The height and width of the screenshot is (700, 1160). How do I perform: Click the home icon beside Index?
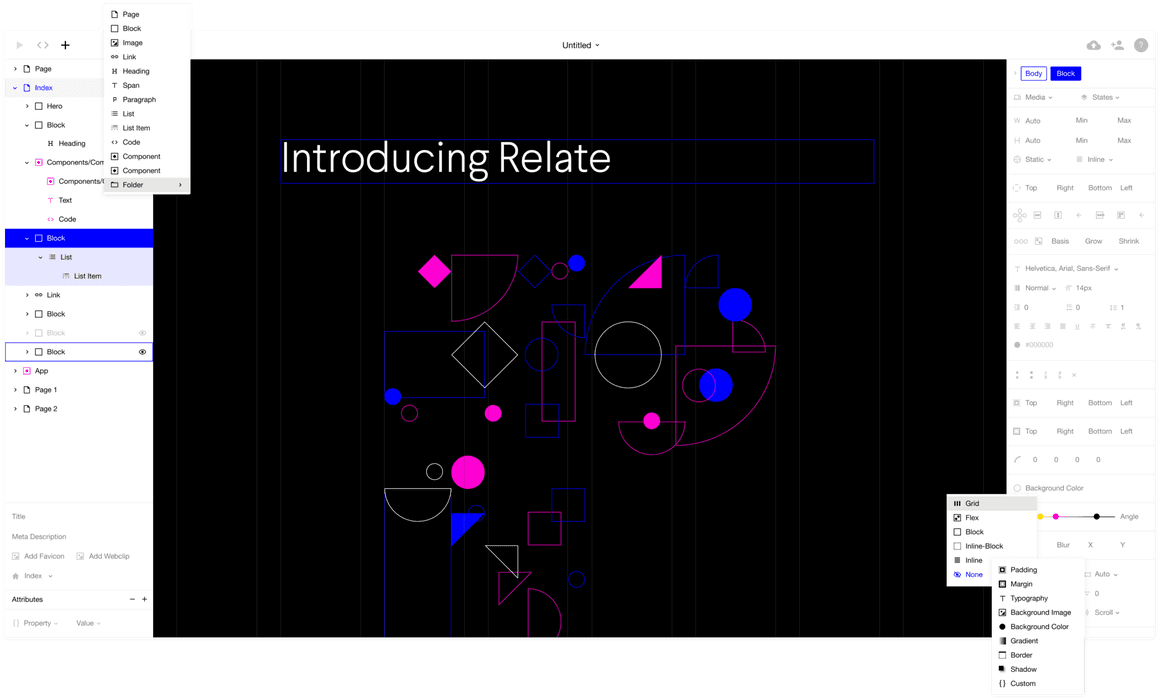click(16, 576)
